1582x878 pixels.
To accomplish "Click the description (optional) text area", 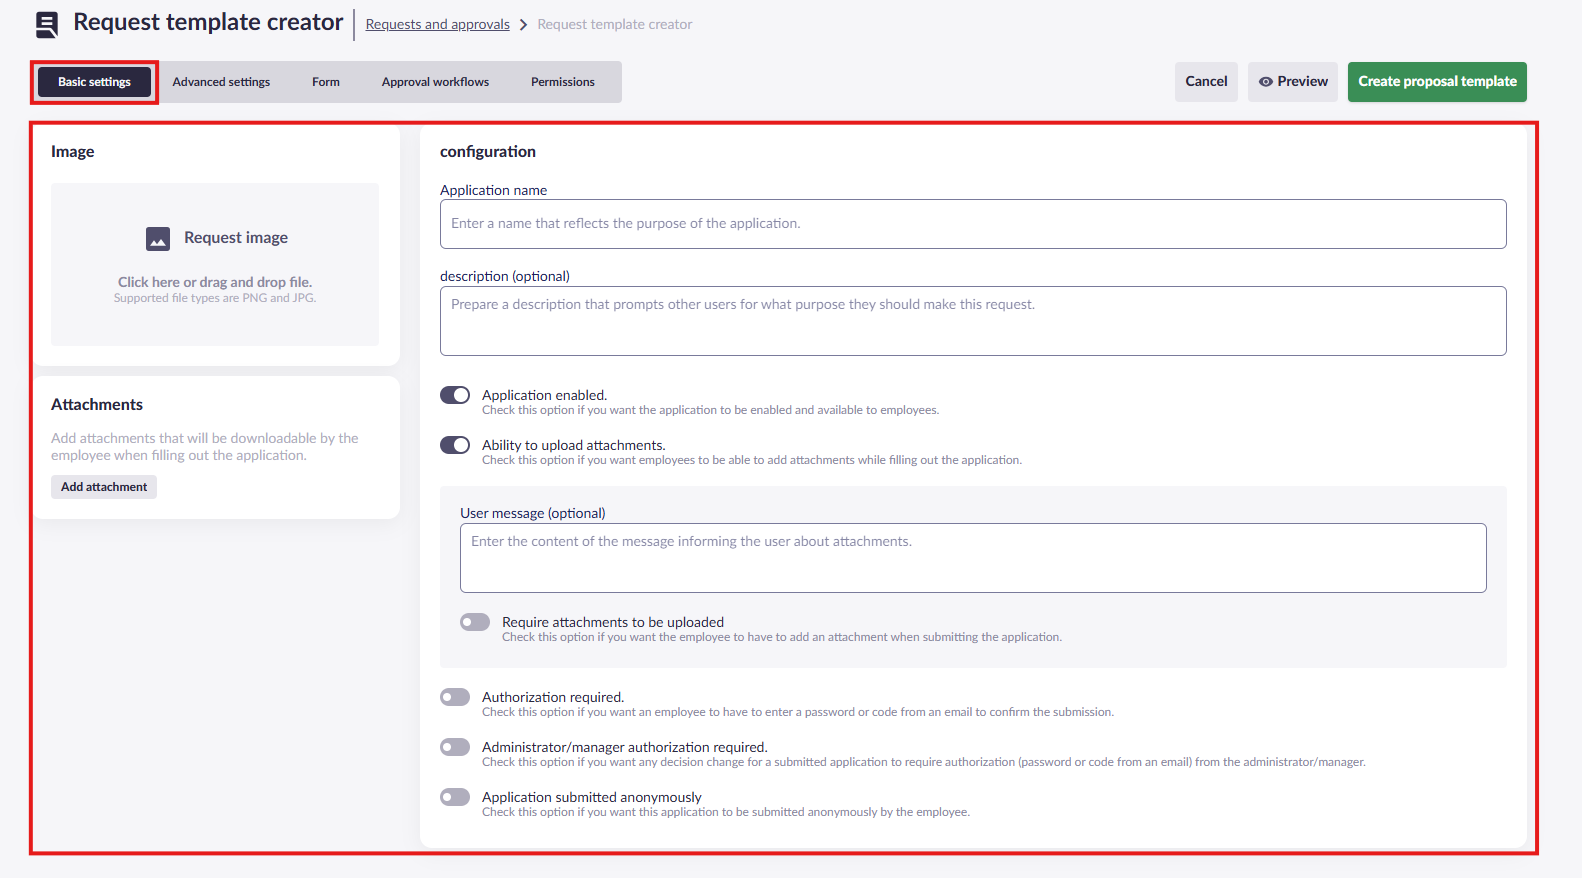I will click(973, 321).
